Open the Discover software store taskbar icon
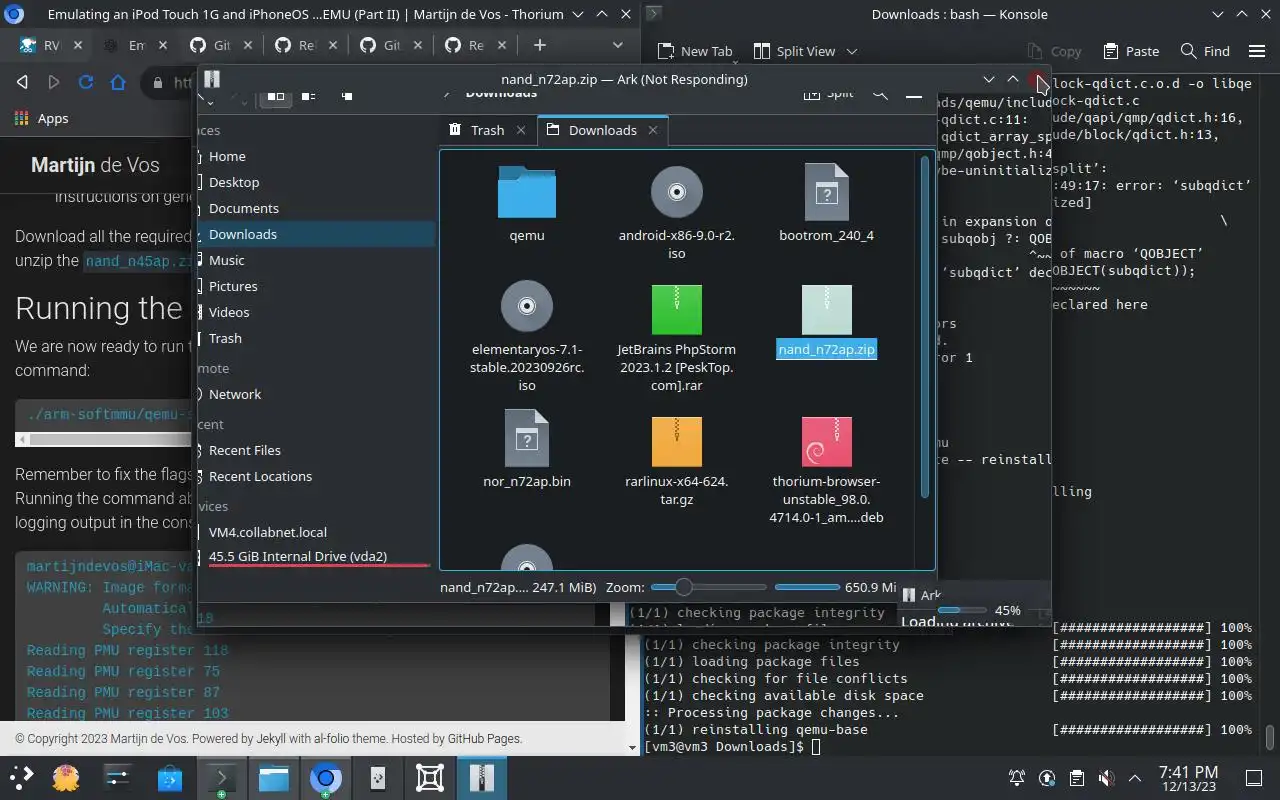This screenshot has height=800, width=1280. [x=169, y=777]
